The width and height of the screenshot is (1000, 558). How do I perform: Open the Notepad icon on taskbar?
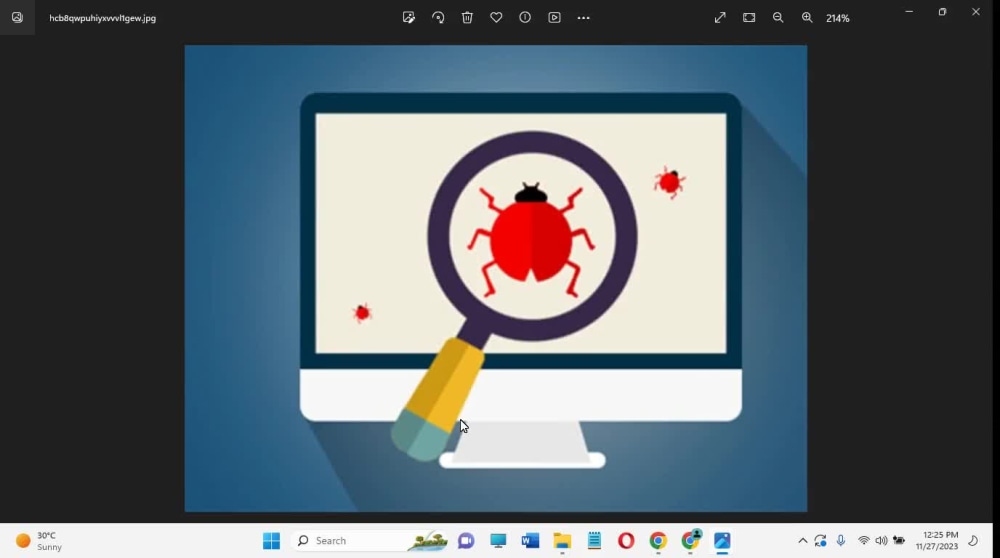(594, 541)
